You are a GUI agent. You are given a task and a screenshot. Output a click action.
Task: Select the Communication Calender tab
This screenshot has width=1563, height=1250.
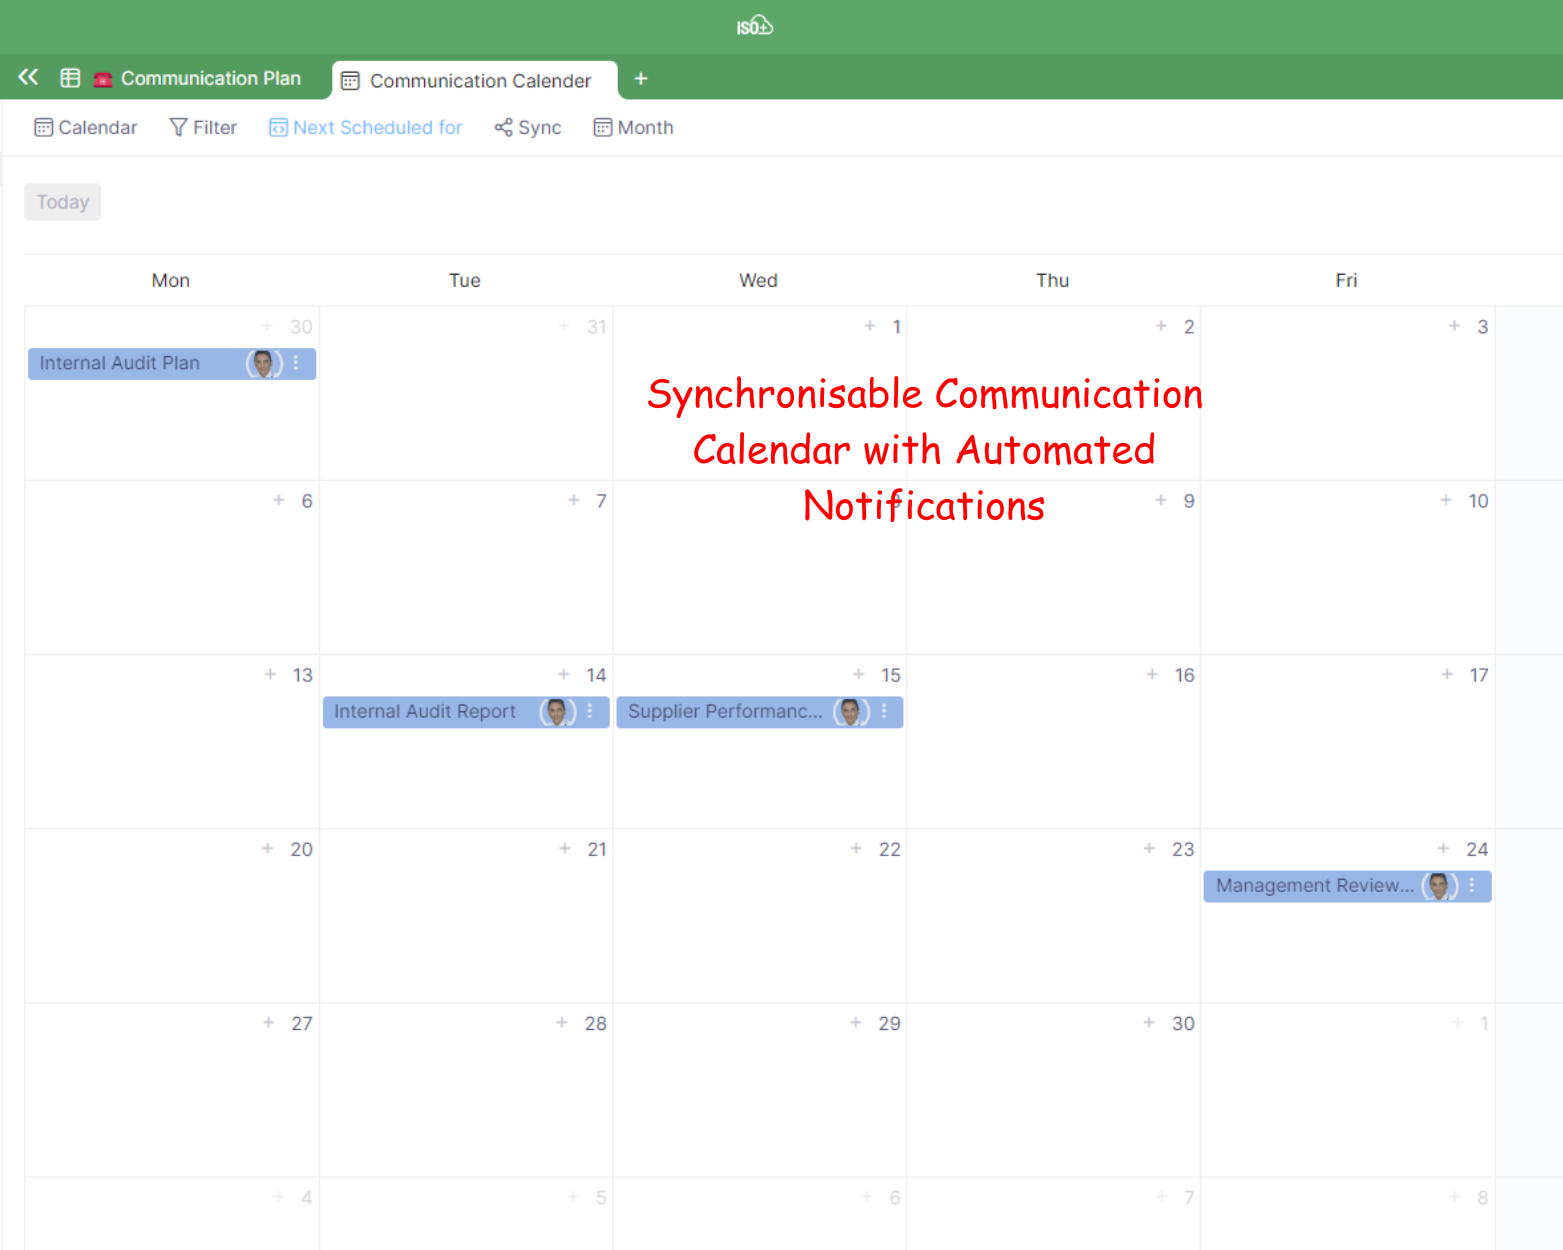[x=479, y=81]
